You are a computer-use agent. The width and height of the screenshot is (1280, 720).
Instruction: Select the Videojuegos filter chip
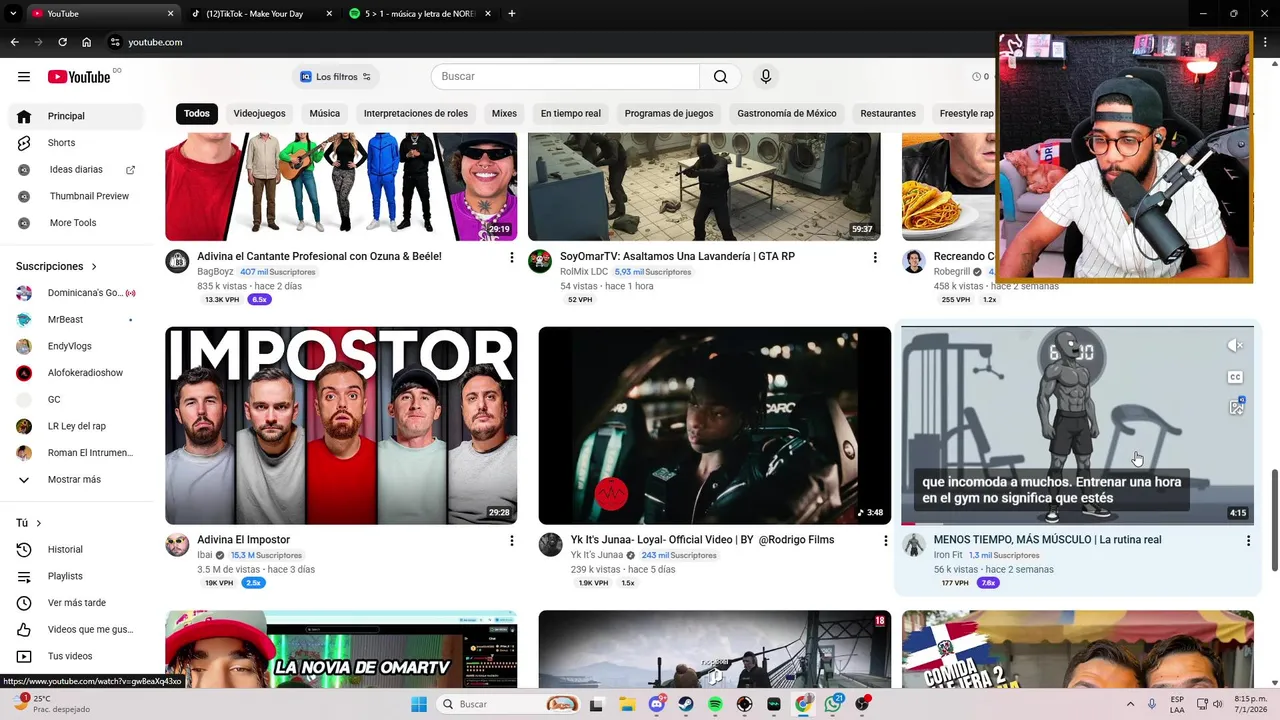(x=259, y=114)
